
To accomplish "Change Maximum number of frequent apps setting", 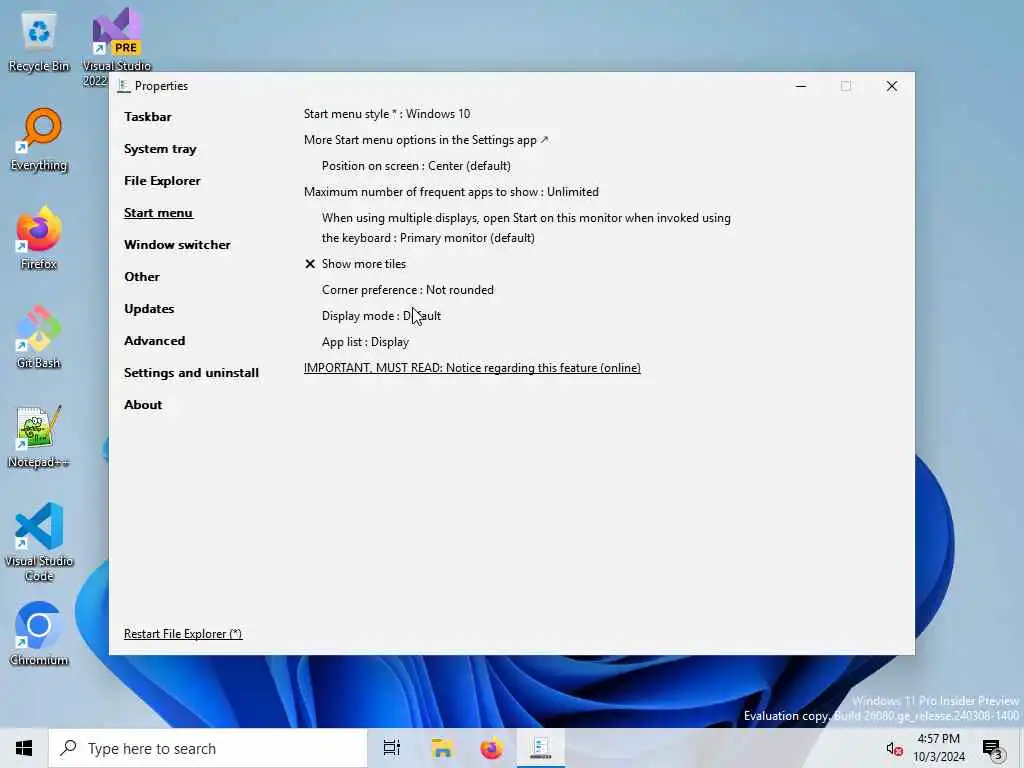I will [451, 192].
